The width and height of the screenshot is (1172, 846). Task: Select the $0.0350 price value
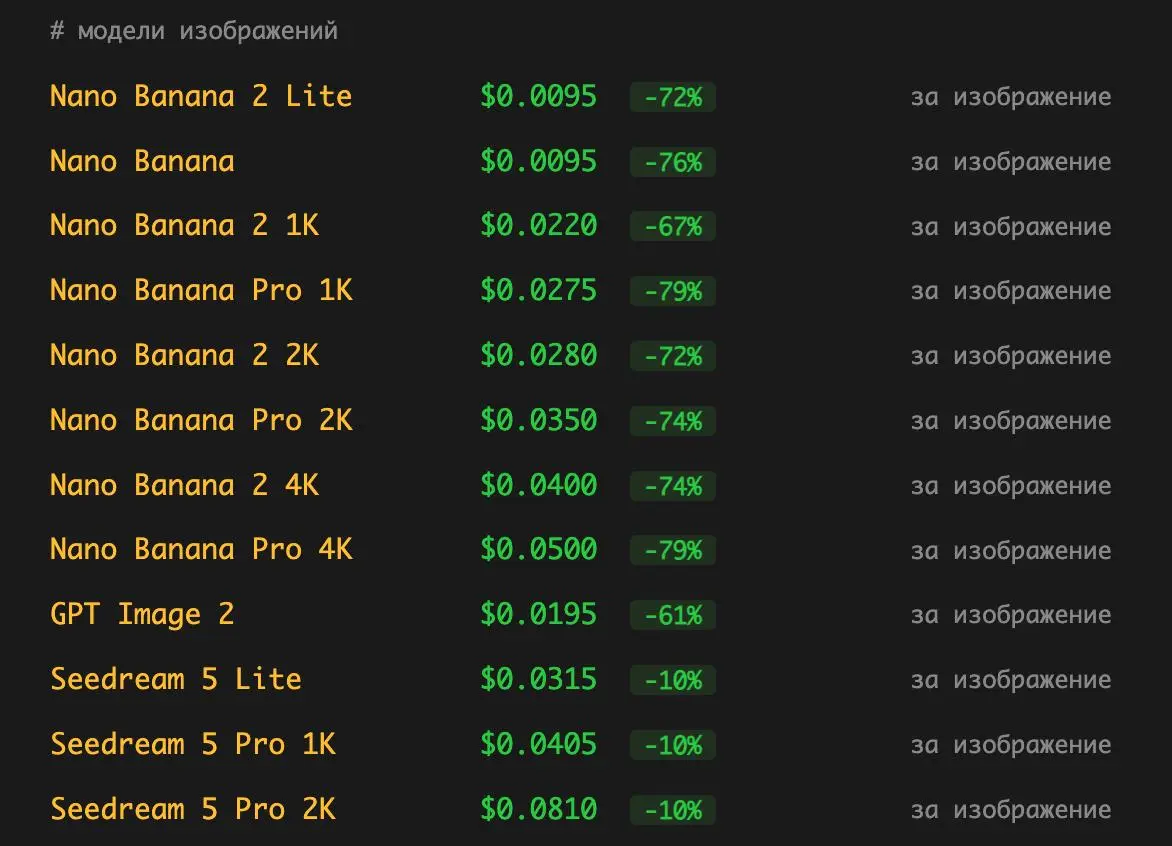[x=538, y=421]
